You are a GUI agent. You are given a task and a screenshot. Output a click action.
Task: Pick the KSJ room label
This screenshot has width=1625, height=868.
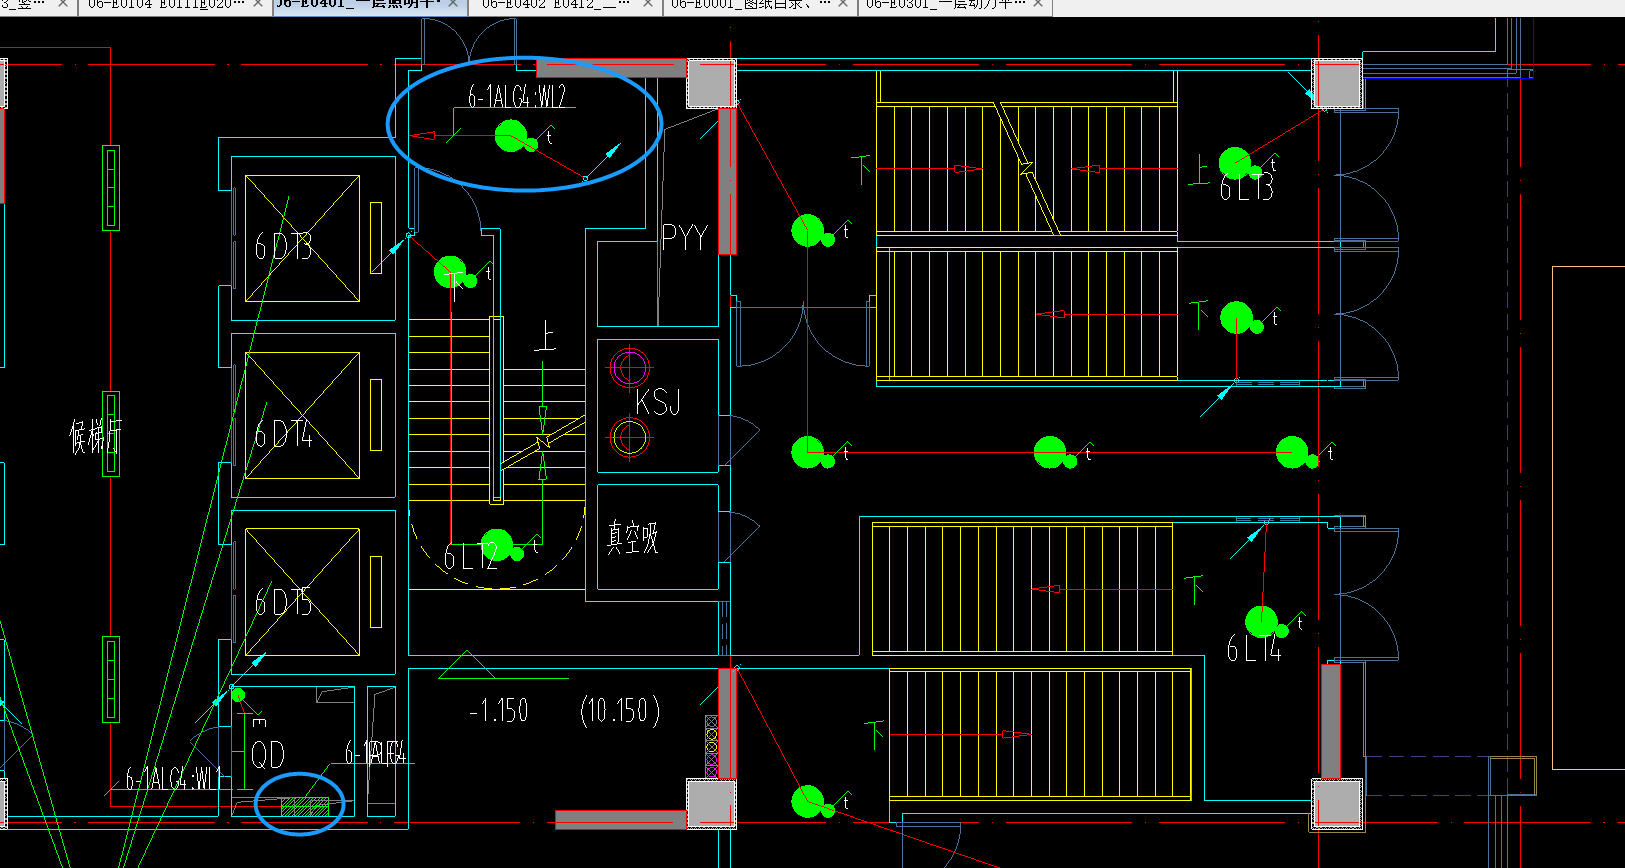(x=657, y=403)
